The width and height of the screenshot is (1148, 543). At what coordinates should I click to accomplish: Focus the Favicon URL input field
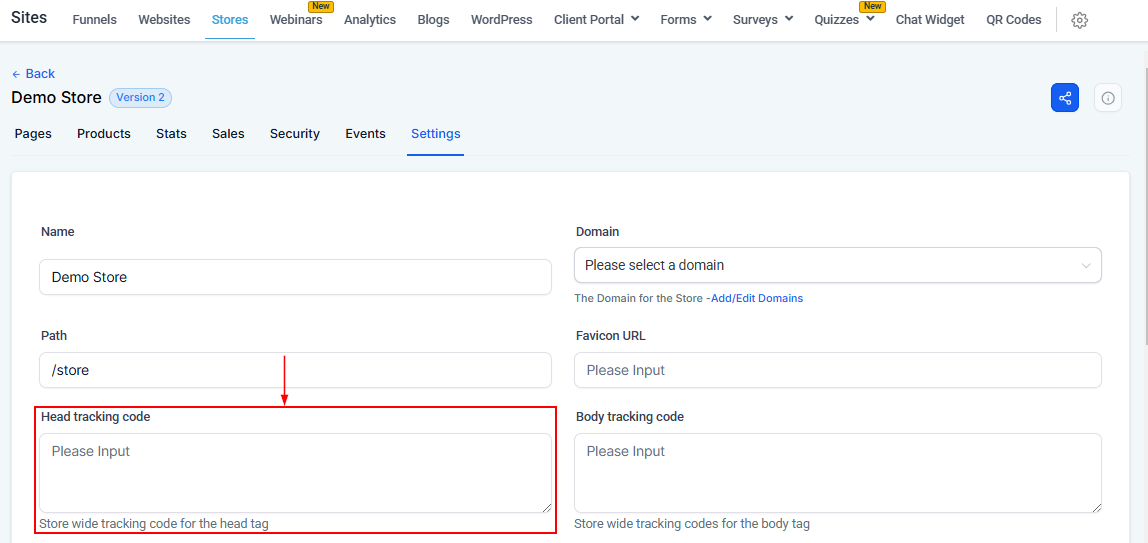[x=837, y=370]
